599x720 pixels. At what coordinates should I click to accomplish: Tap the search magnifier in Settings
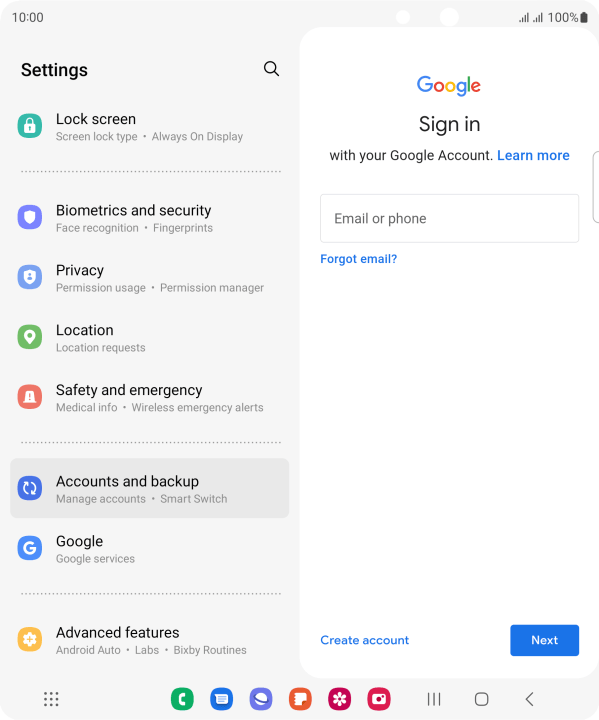(x=271, y=69)
